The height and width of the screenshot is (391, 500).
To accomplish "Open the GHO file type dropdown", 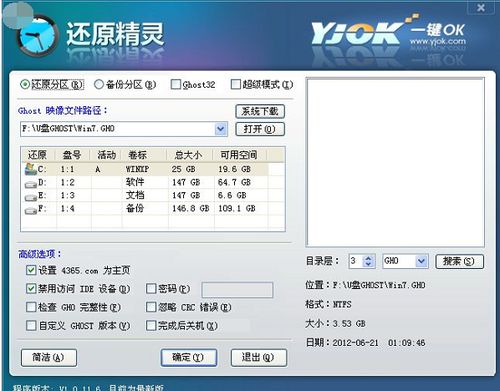I will 421,261.
